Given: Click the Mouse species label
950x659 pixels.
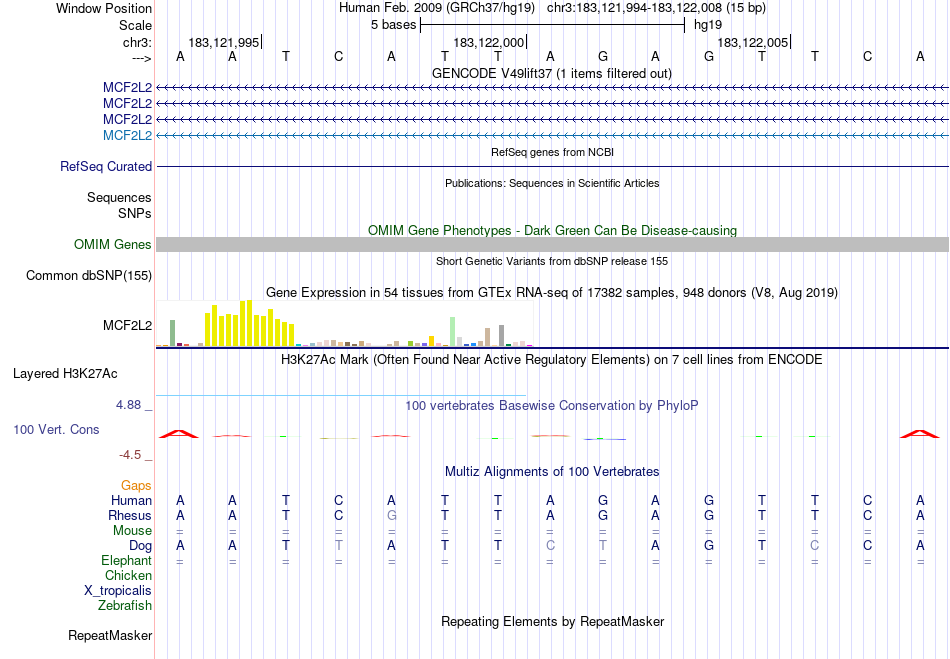Looking at the screenshot, I should click(x=132, y=531).
